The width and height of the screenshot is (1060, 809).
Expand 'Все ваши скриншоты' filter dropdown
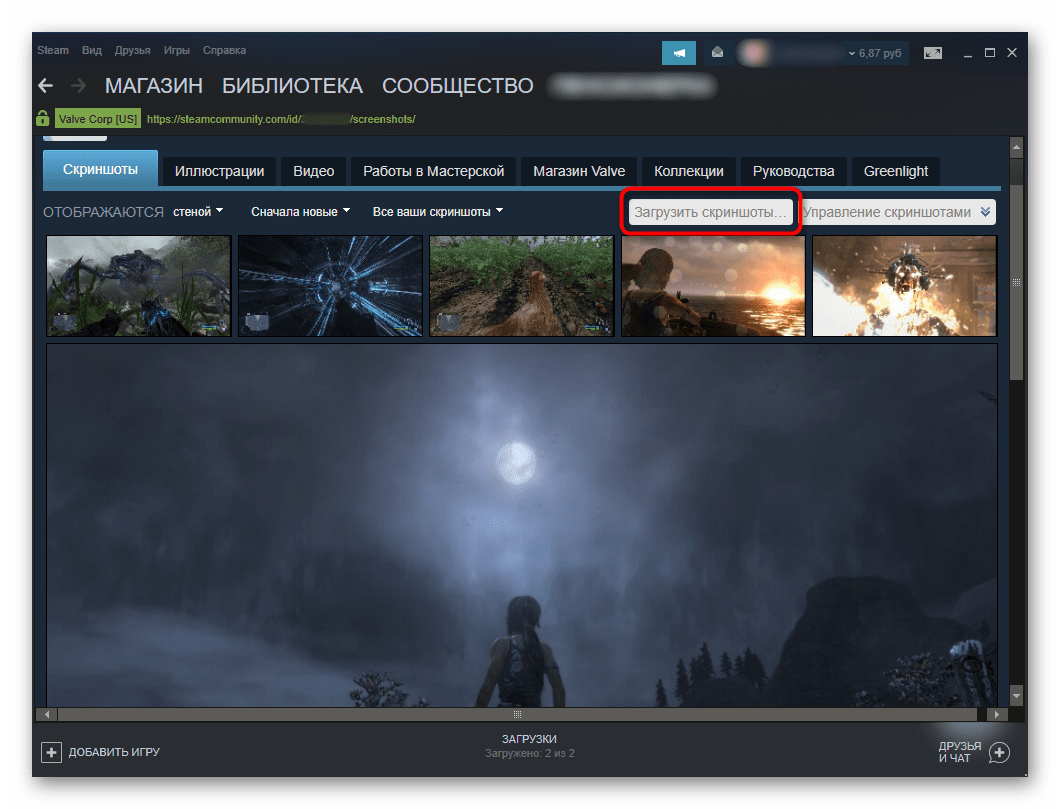click(437, 212)
